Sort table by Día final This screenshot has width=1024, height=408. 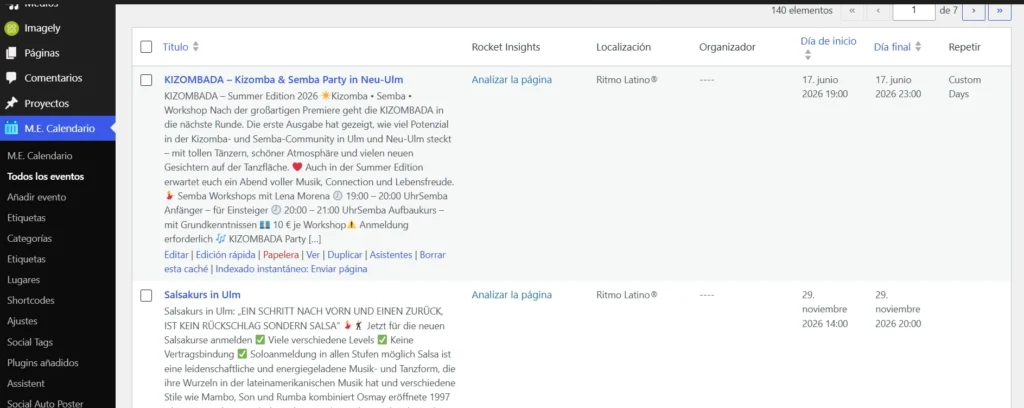[892, 47]
